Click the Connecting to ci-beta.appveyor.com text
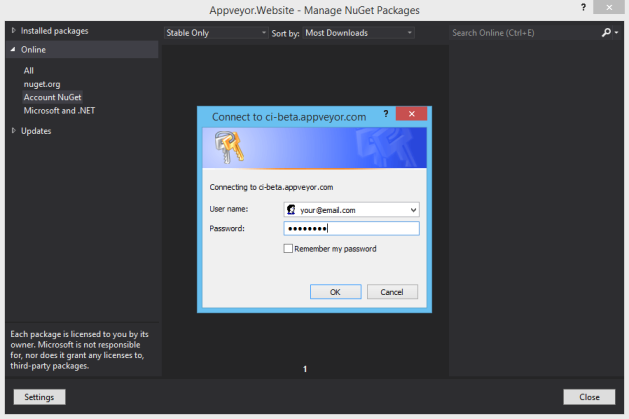 click(271, 187)
